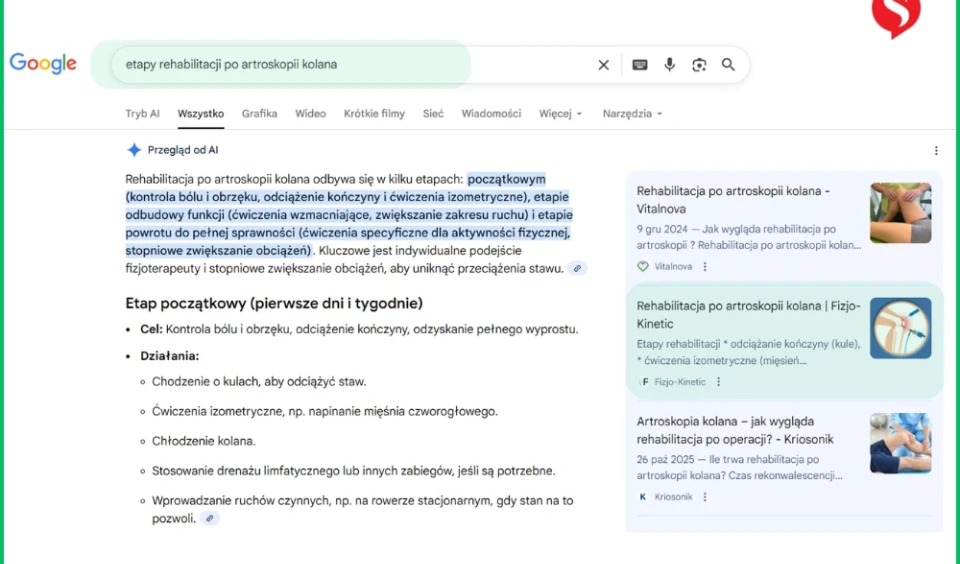This screenshot has height=564, width=960.
Task: Open the Vitalnova knee massage thumbnail
Action: 901,213
